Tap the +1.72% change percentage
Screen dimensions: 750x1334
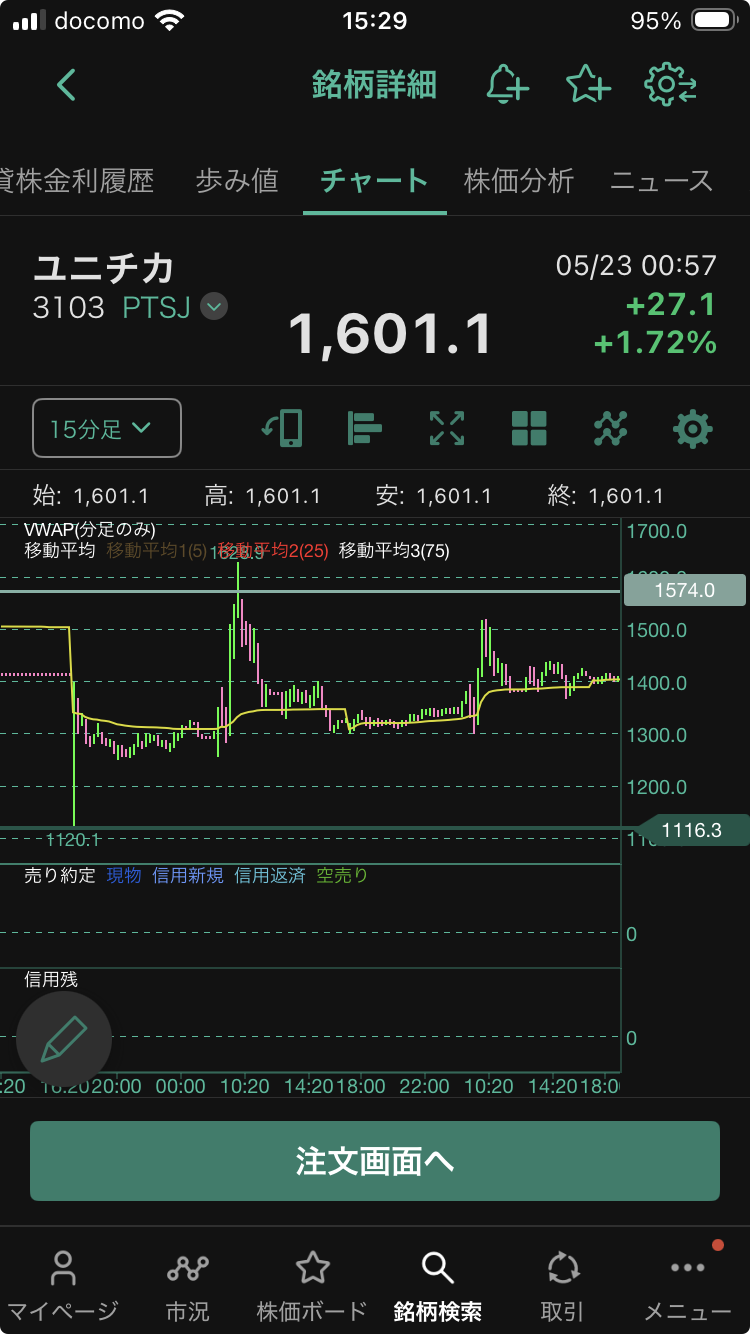pyautogui.click(x=655, y=343)
